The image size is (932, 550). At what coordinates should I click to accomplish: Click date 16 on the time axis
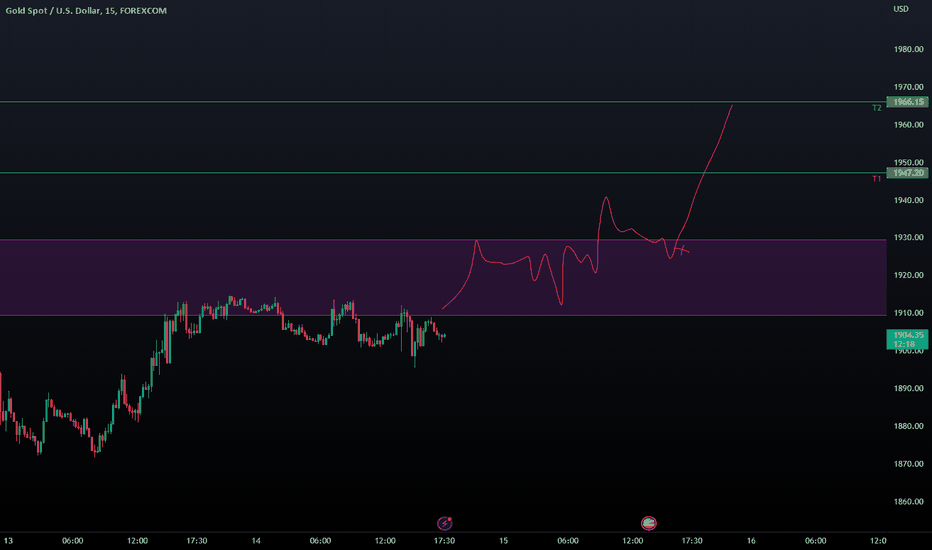coord(751,540)
